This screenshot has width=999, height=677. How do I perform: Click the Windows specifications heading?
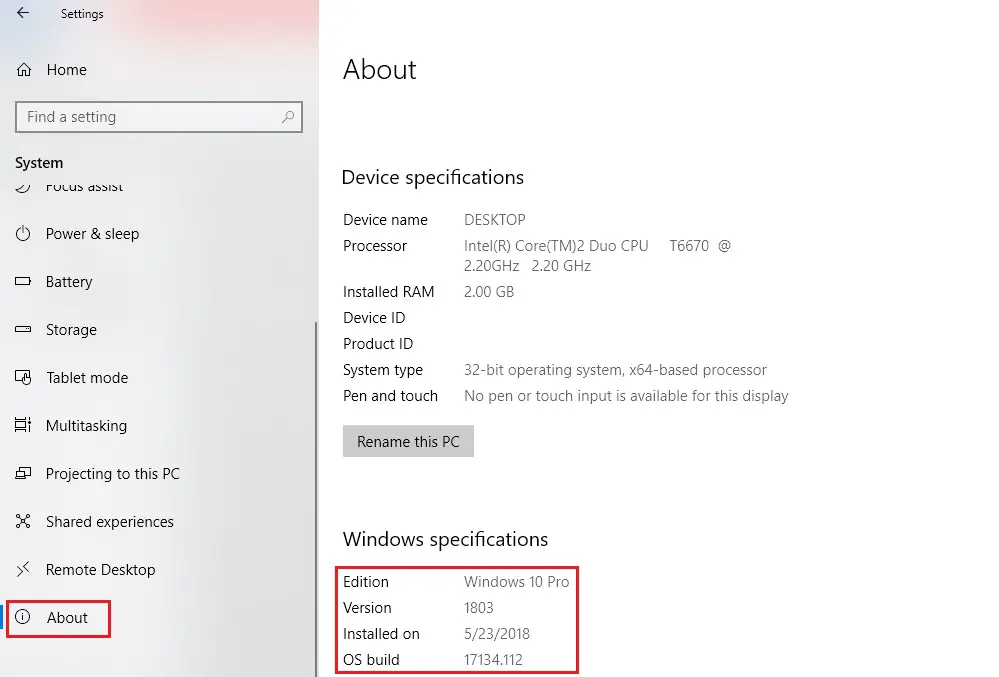coord(445,539)
